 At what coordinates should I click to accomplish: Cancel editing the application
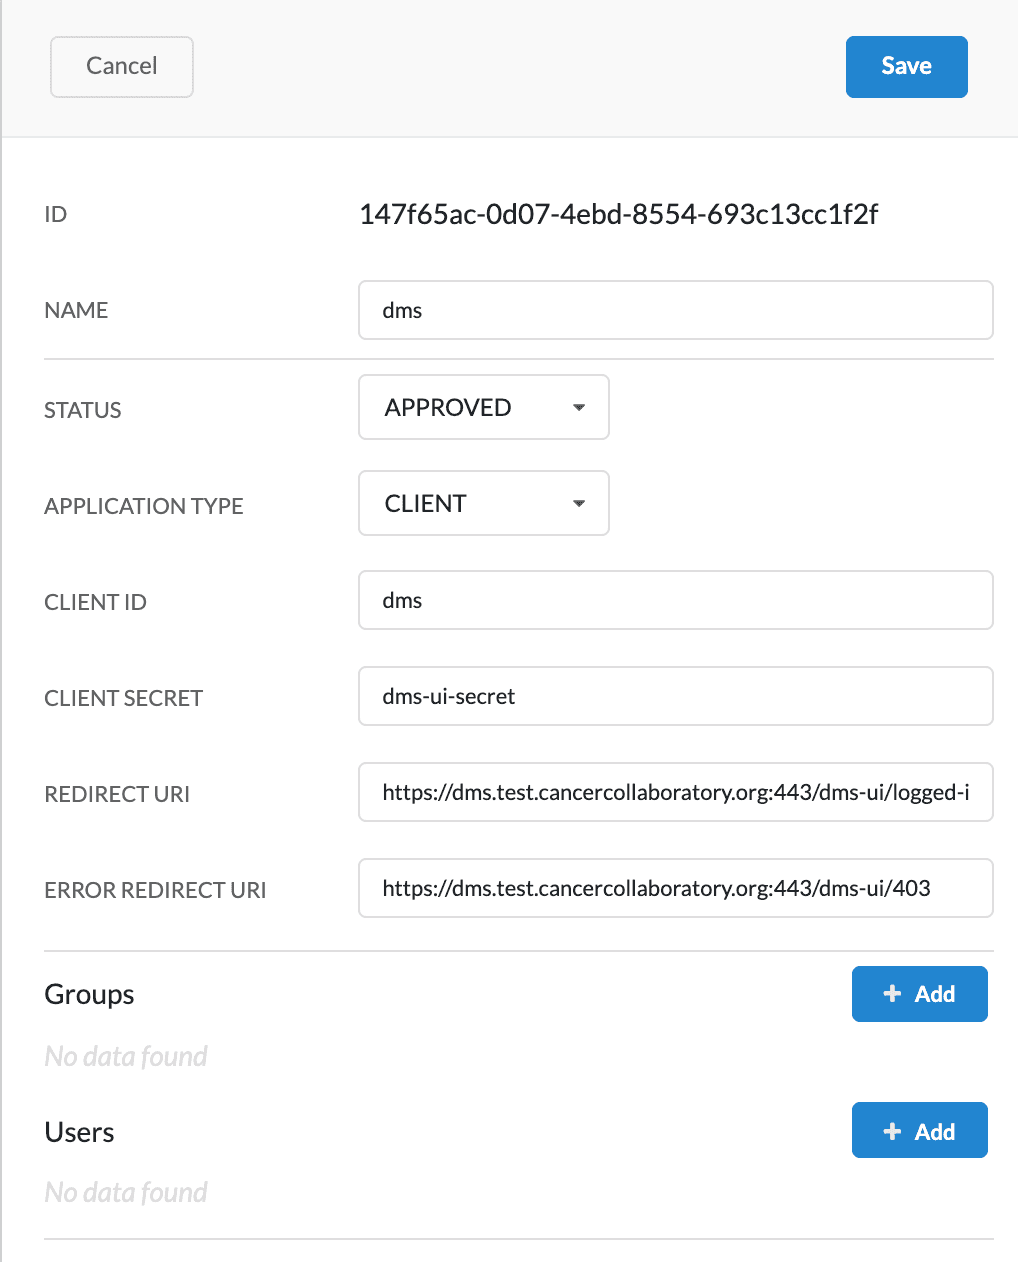coord(122,67)
